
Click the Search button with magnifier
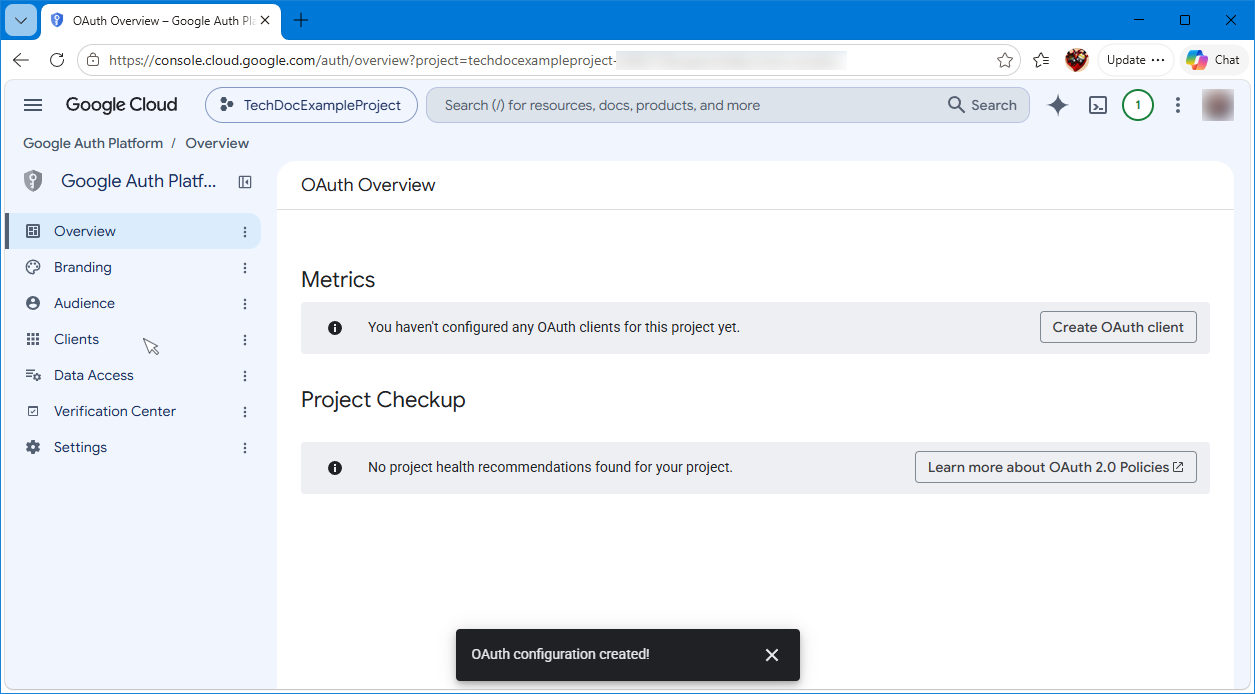pyautogui.click(x=982, y=105)
